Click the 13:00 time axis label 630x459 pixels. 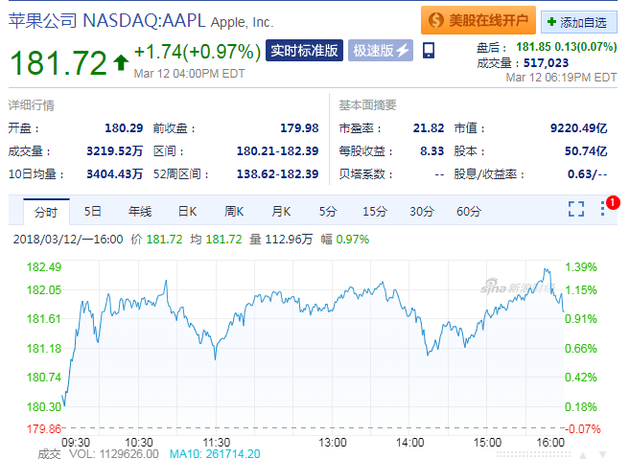click(x=332, y=443)
